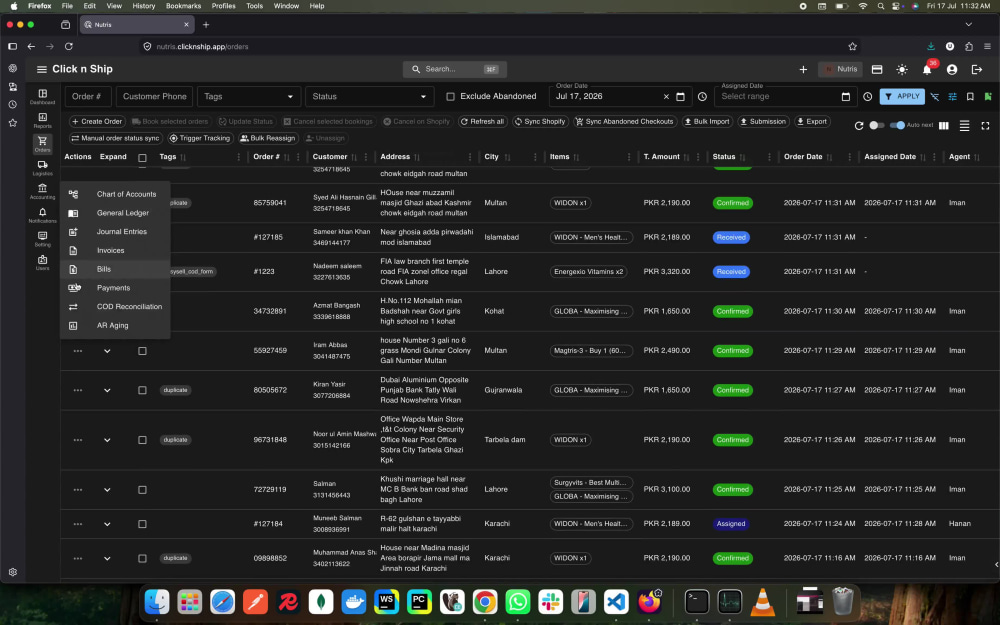Viewport: 1000px width, 625px height.
Task: Open advanced filter sliders icon
Action: coord(952,96)
